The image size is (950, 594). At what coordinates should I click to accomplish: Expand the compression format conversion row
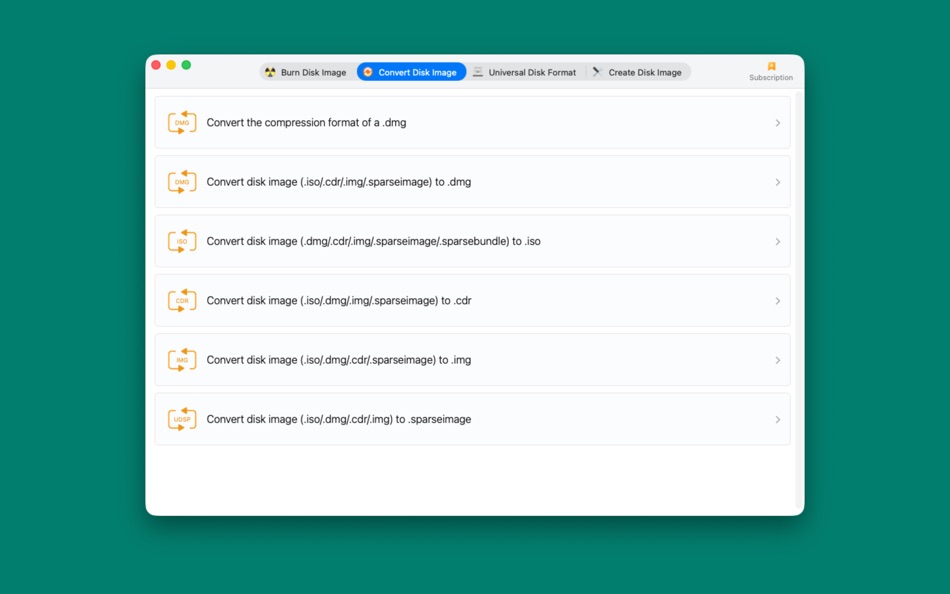point(778,122)
